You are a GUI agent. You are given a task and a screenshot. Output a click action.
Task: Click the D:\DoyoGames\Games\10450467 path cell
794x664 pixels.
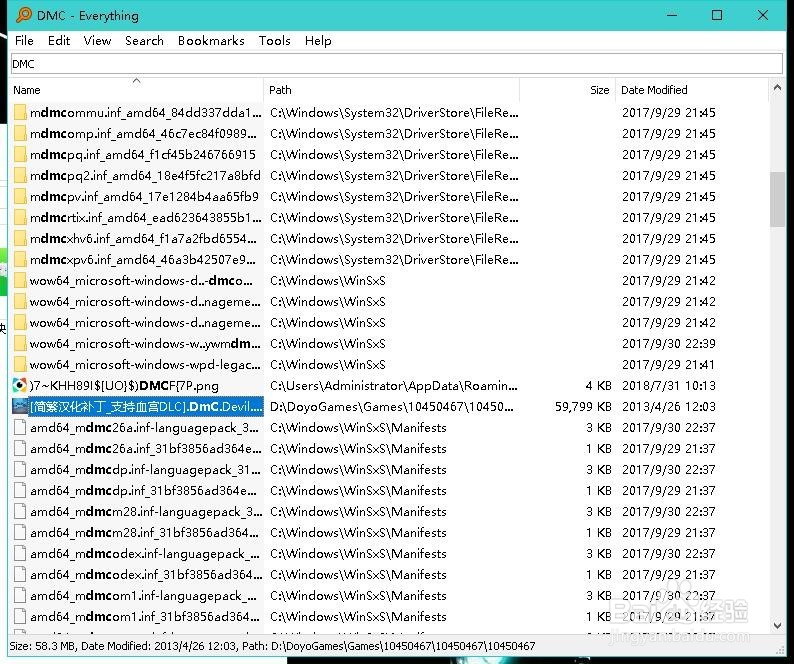click(x=391, y=407)
